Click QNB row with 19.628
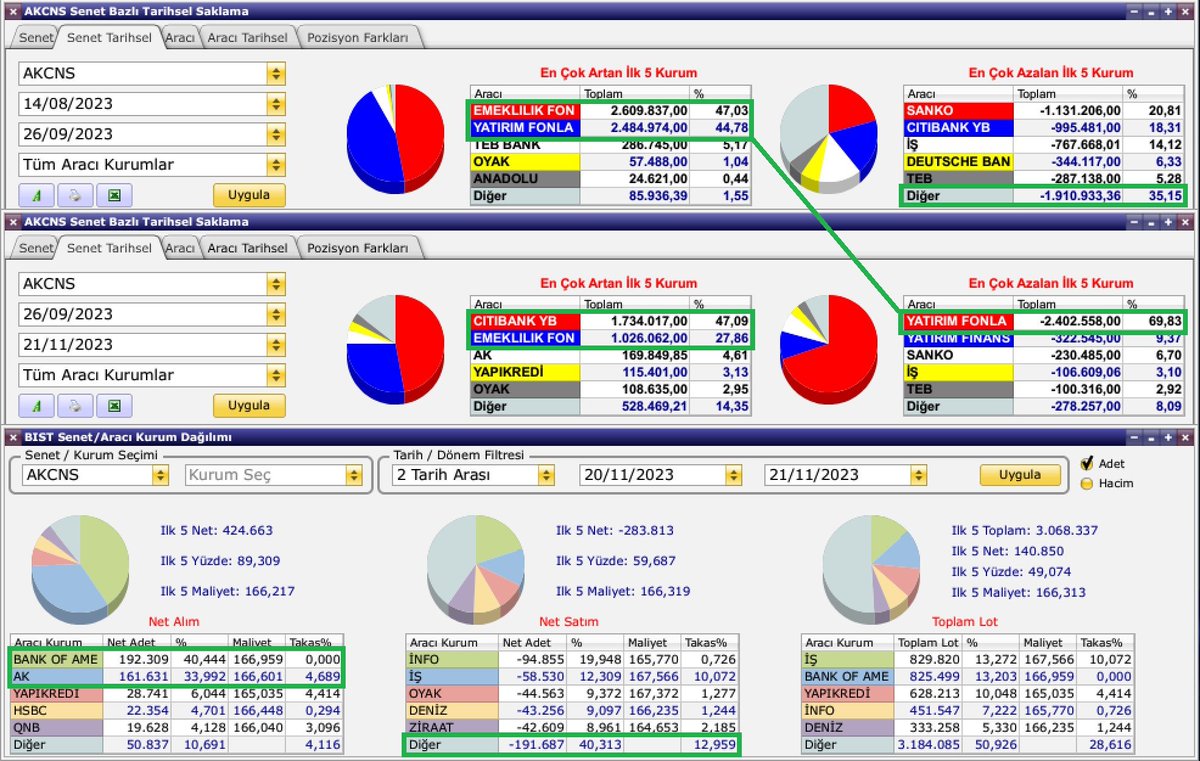Viewport: 1200px width, 761px height. coord(176,728)
